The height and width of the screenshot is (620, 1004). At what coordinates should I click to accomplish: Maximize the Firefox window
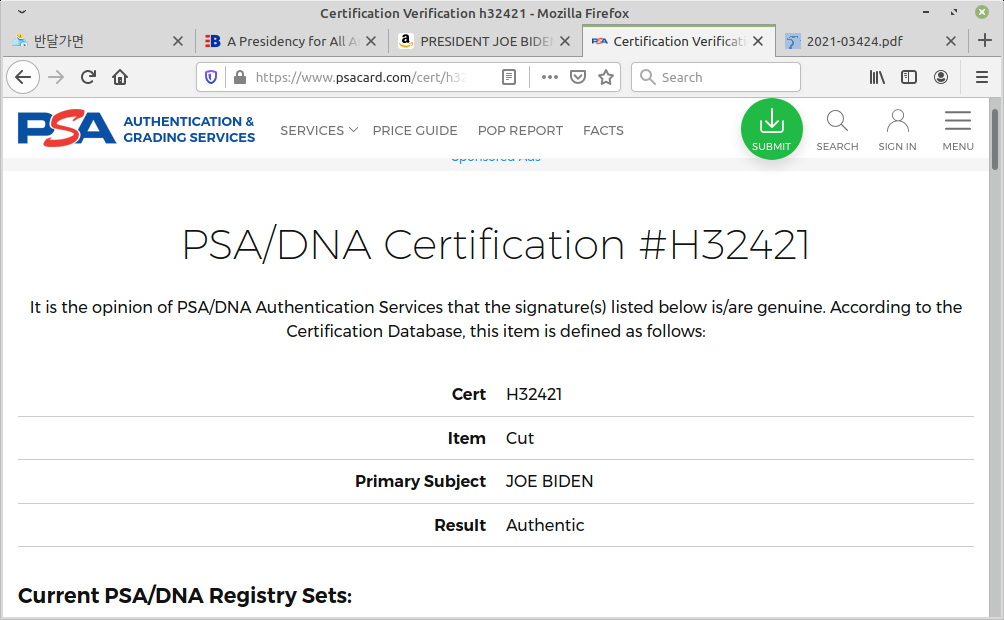(954, 12)
